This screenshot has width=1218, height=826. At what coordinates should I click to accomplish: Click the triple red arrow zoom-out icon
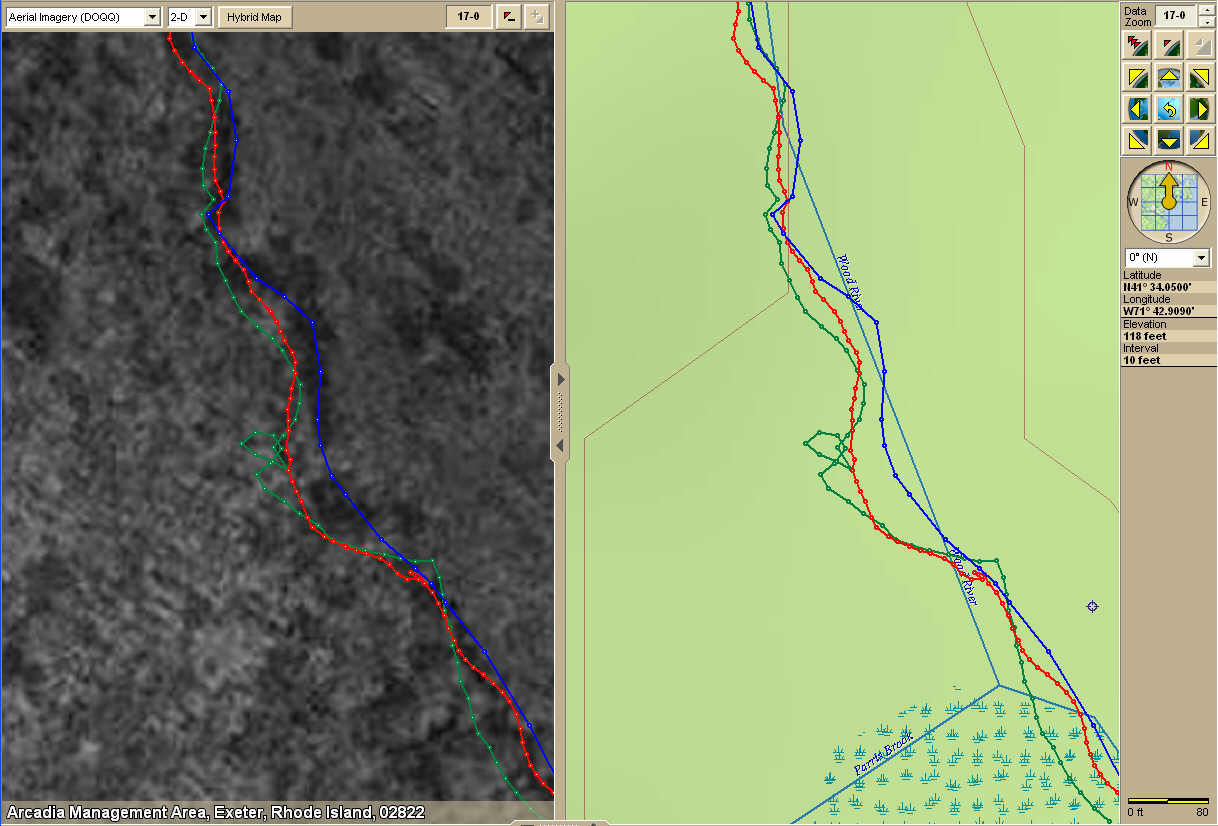coord(1137,44)
